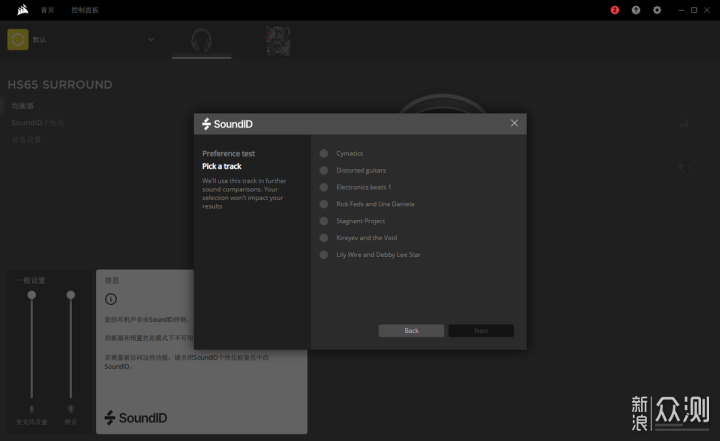Click the 'Preference test' label

[x=228, y=153]
